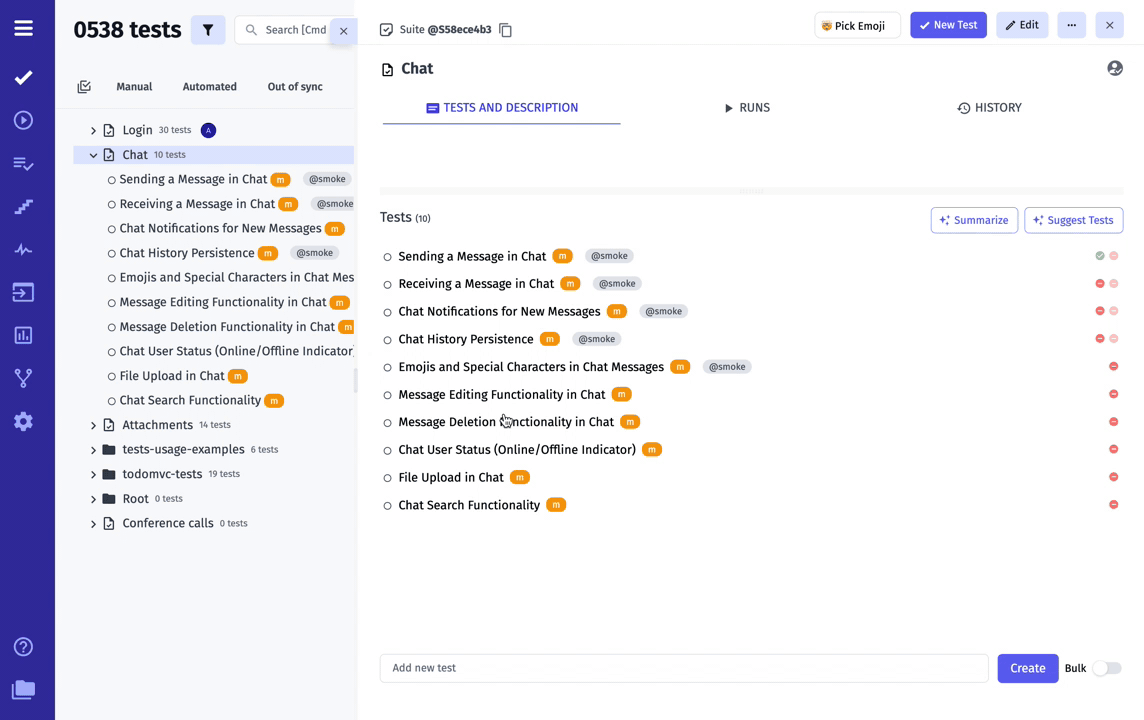Open the Analytics chart sidebar icon
Viewport: 1144px width, 720px height.
23,336
